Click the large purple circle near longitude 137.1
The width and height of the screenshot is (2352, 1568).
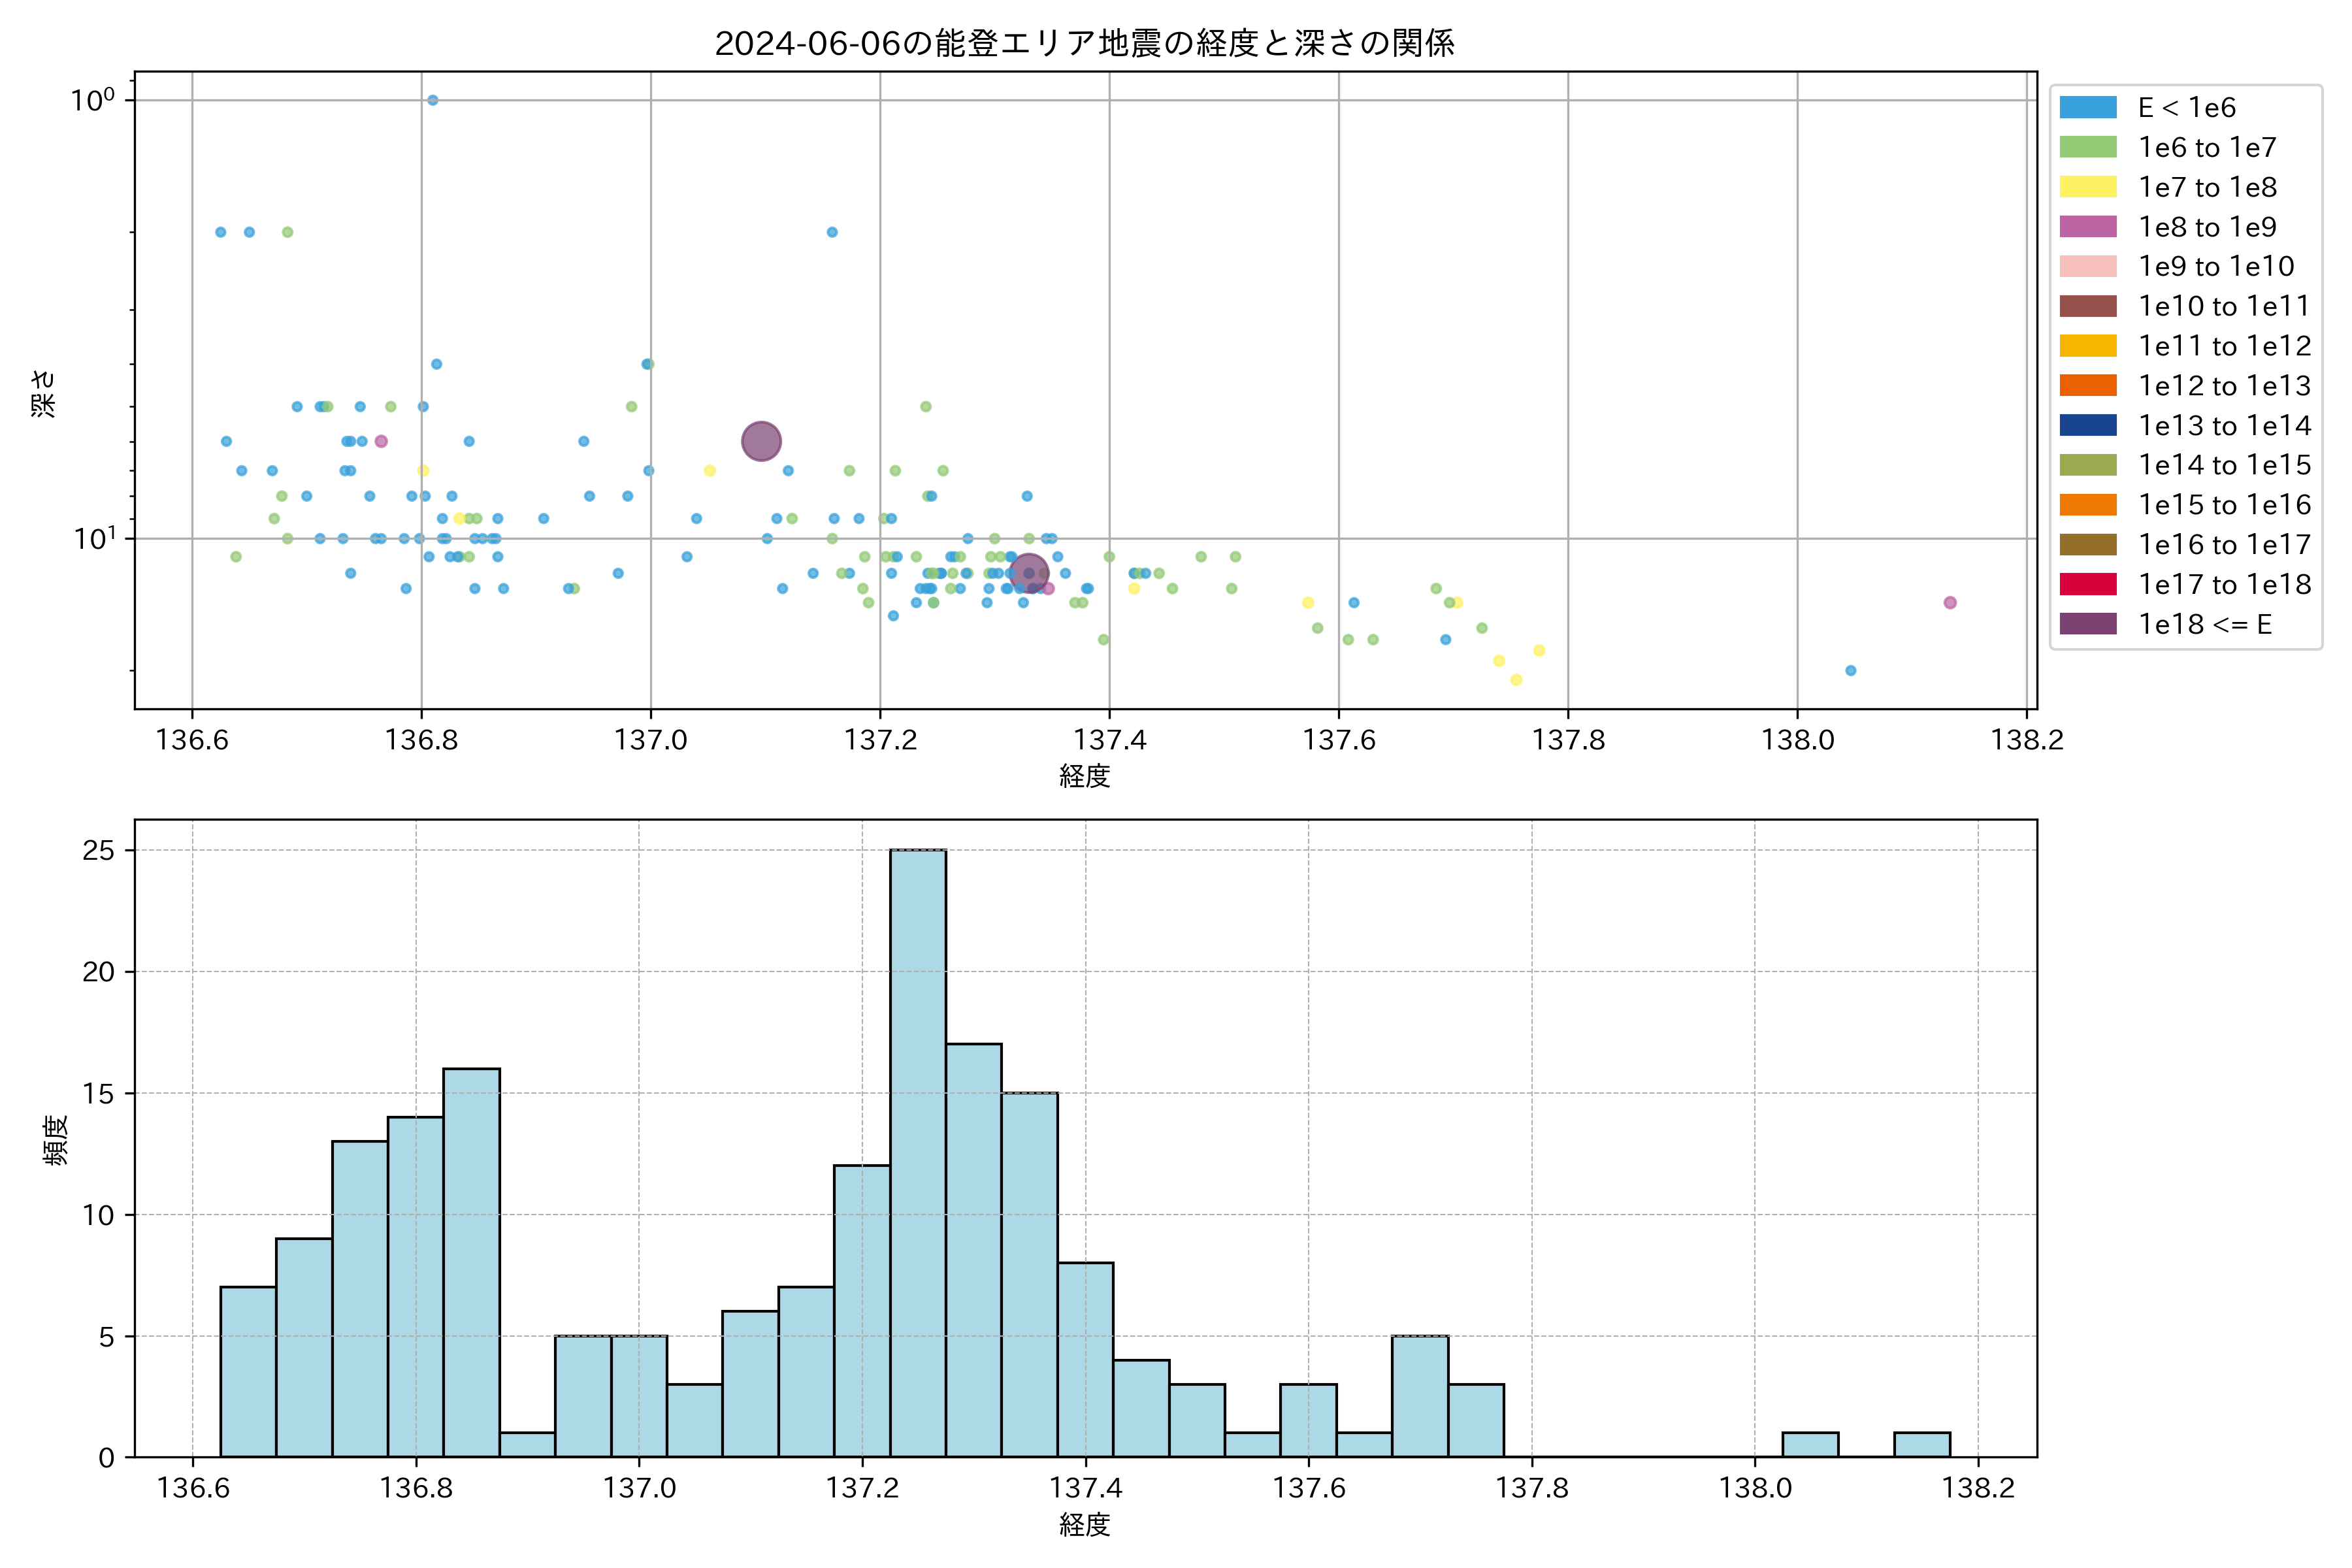point(761,441)
